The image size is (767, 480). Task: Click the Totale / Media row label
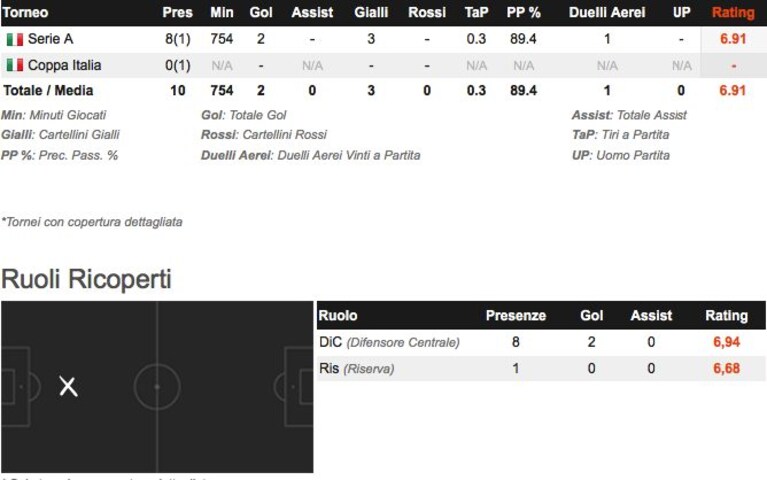tap(48, 91)
